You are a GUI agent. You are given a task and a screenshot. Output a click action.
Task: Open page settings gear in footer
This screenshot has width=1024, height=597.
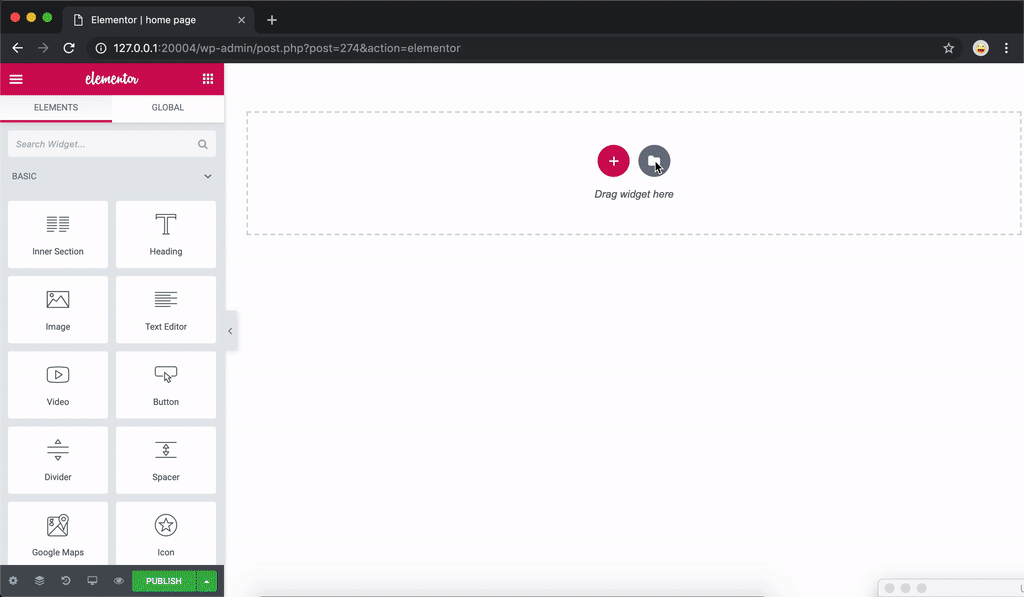coord(13,581)
